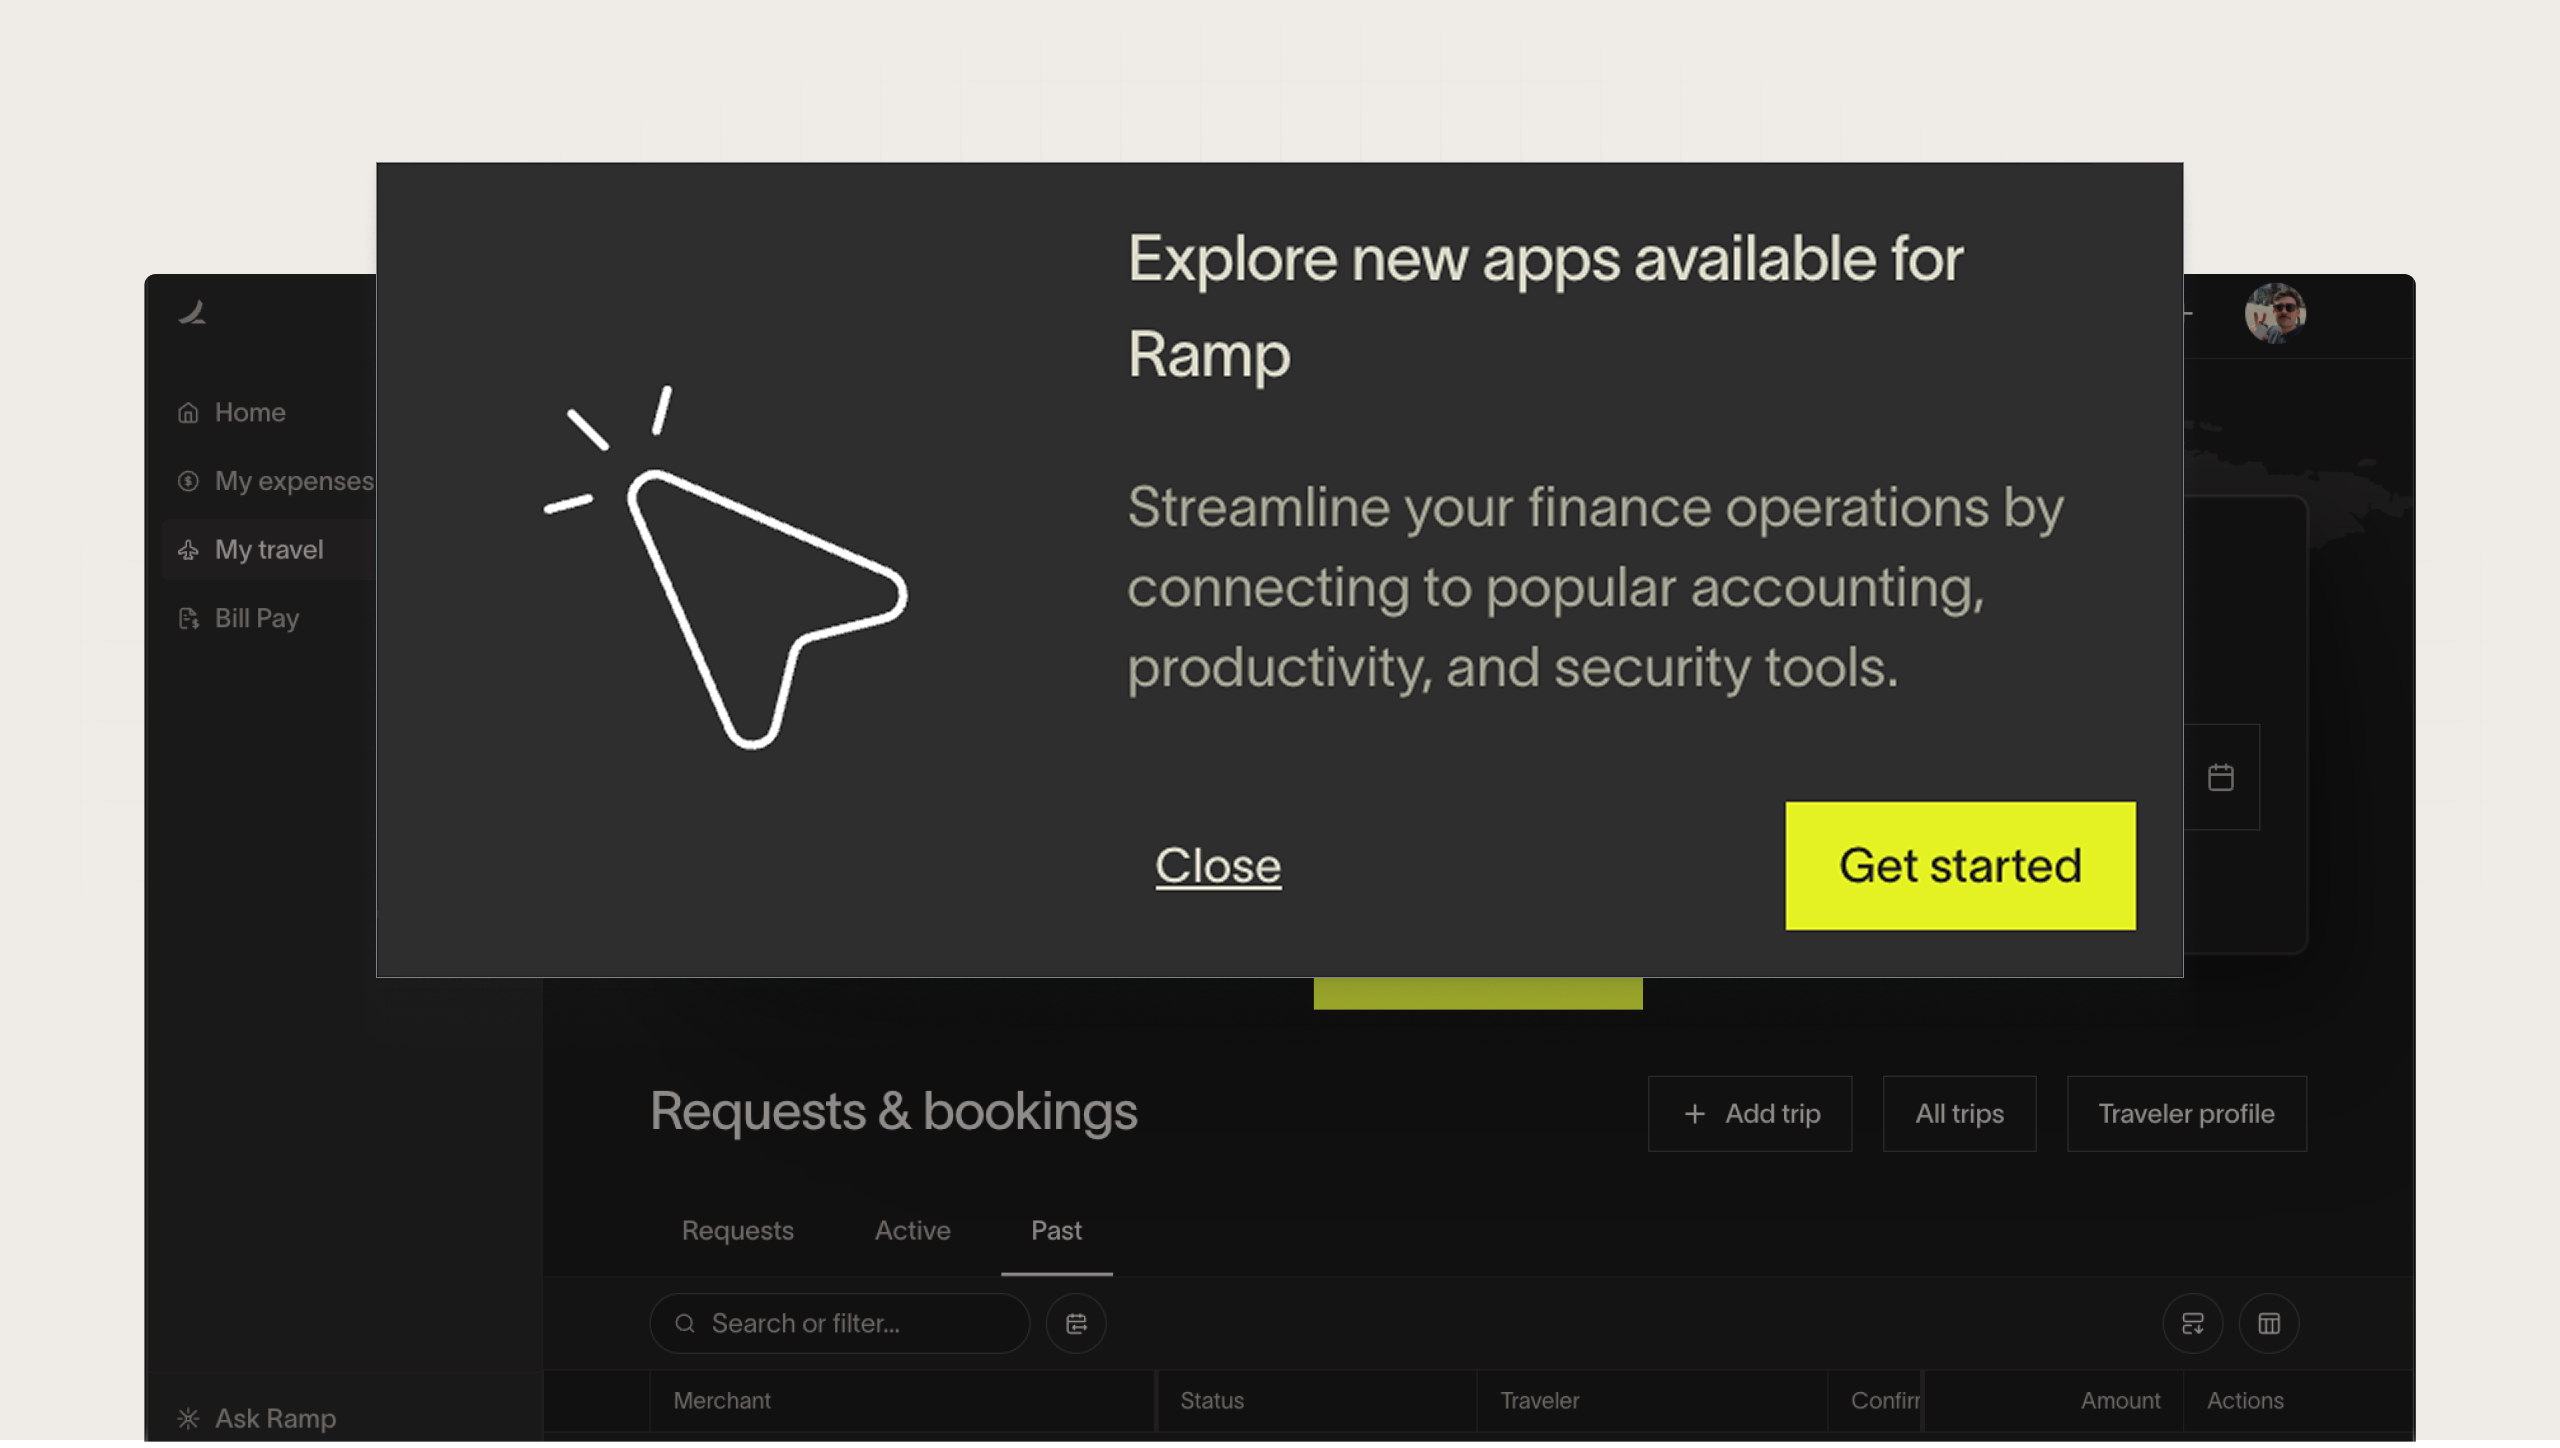
Task: Click the Add trip button
Action: tap(1749, 1113)
